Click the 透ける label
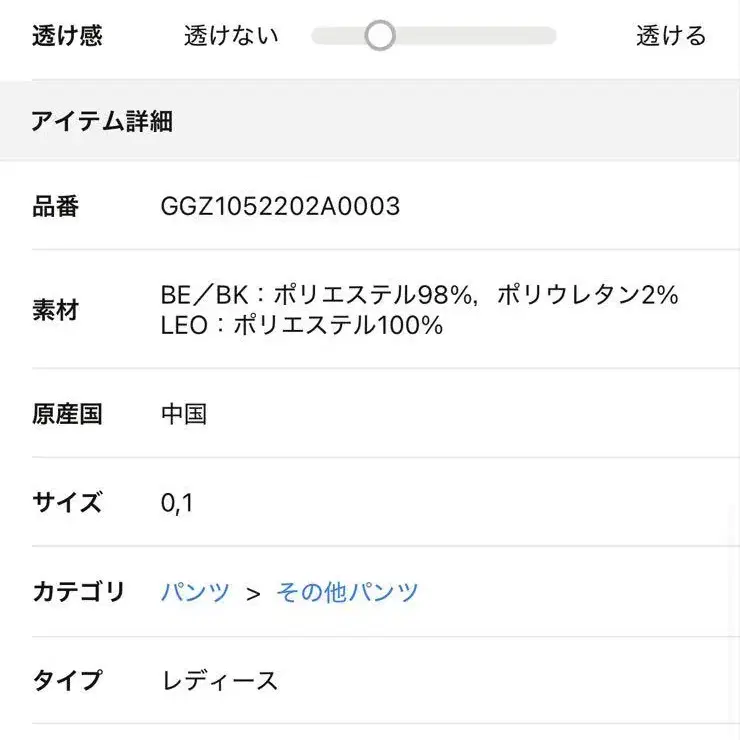Screen dimensions: 740x740 coord(671,36)
